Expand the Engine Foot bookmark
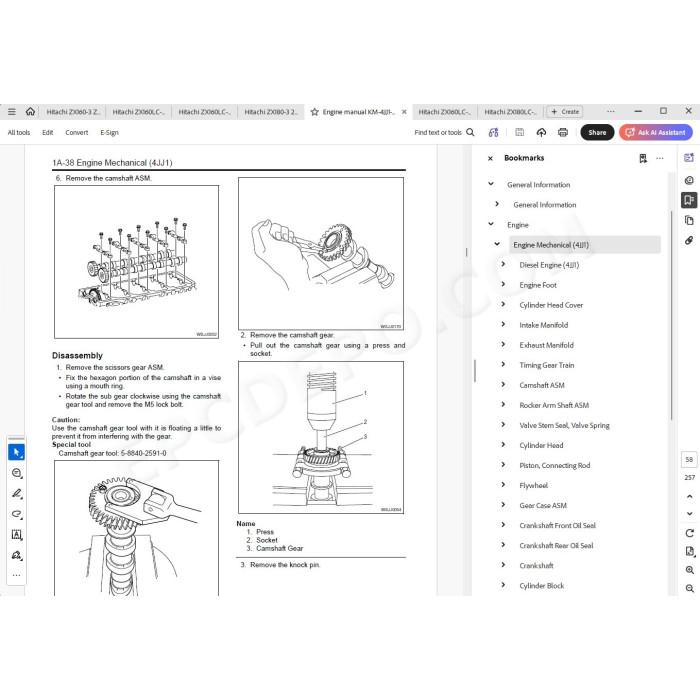The image size is (700, 700). pyautogui.click(x=503, y=284)
